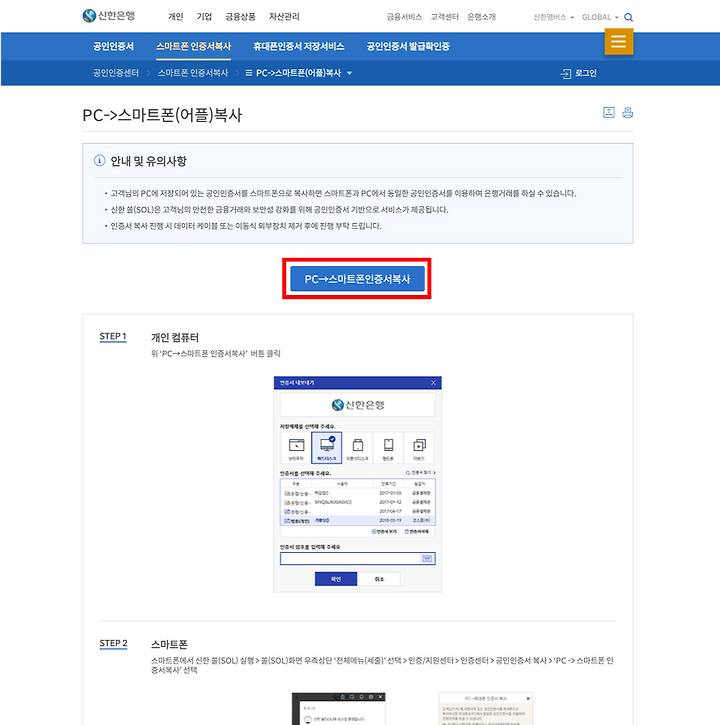Open the 금융상품 top menu

[240, 17]
